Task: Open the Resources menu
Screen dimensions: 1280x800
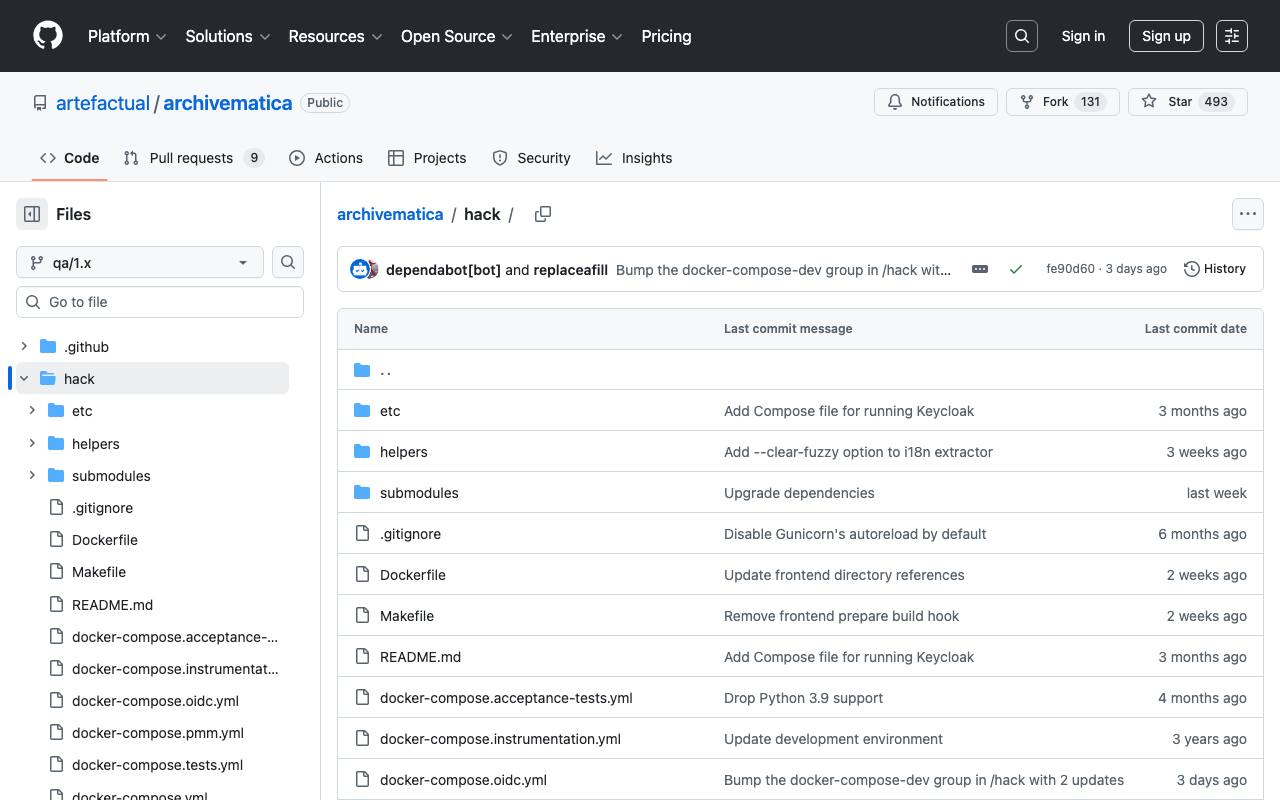Action: pos(334,36)
